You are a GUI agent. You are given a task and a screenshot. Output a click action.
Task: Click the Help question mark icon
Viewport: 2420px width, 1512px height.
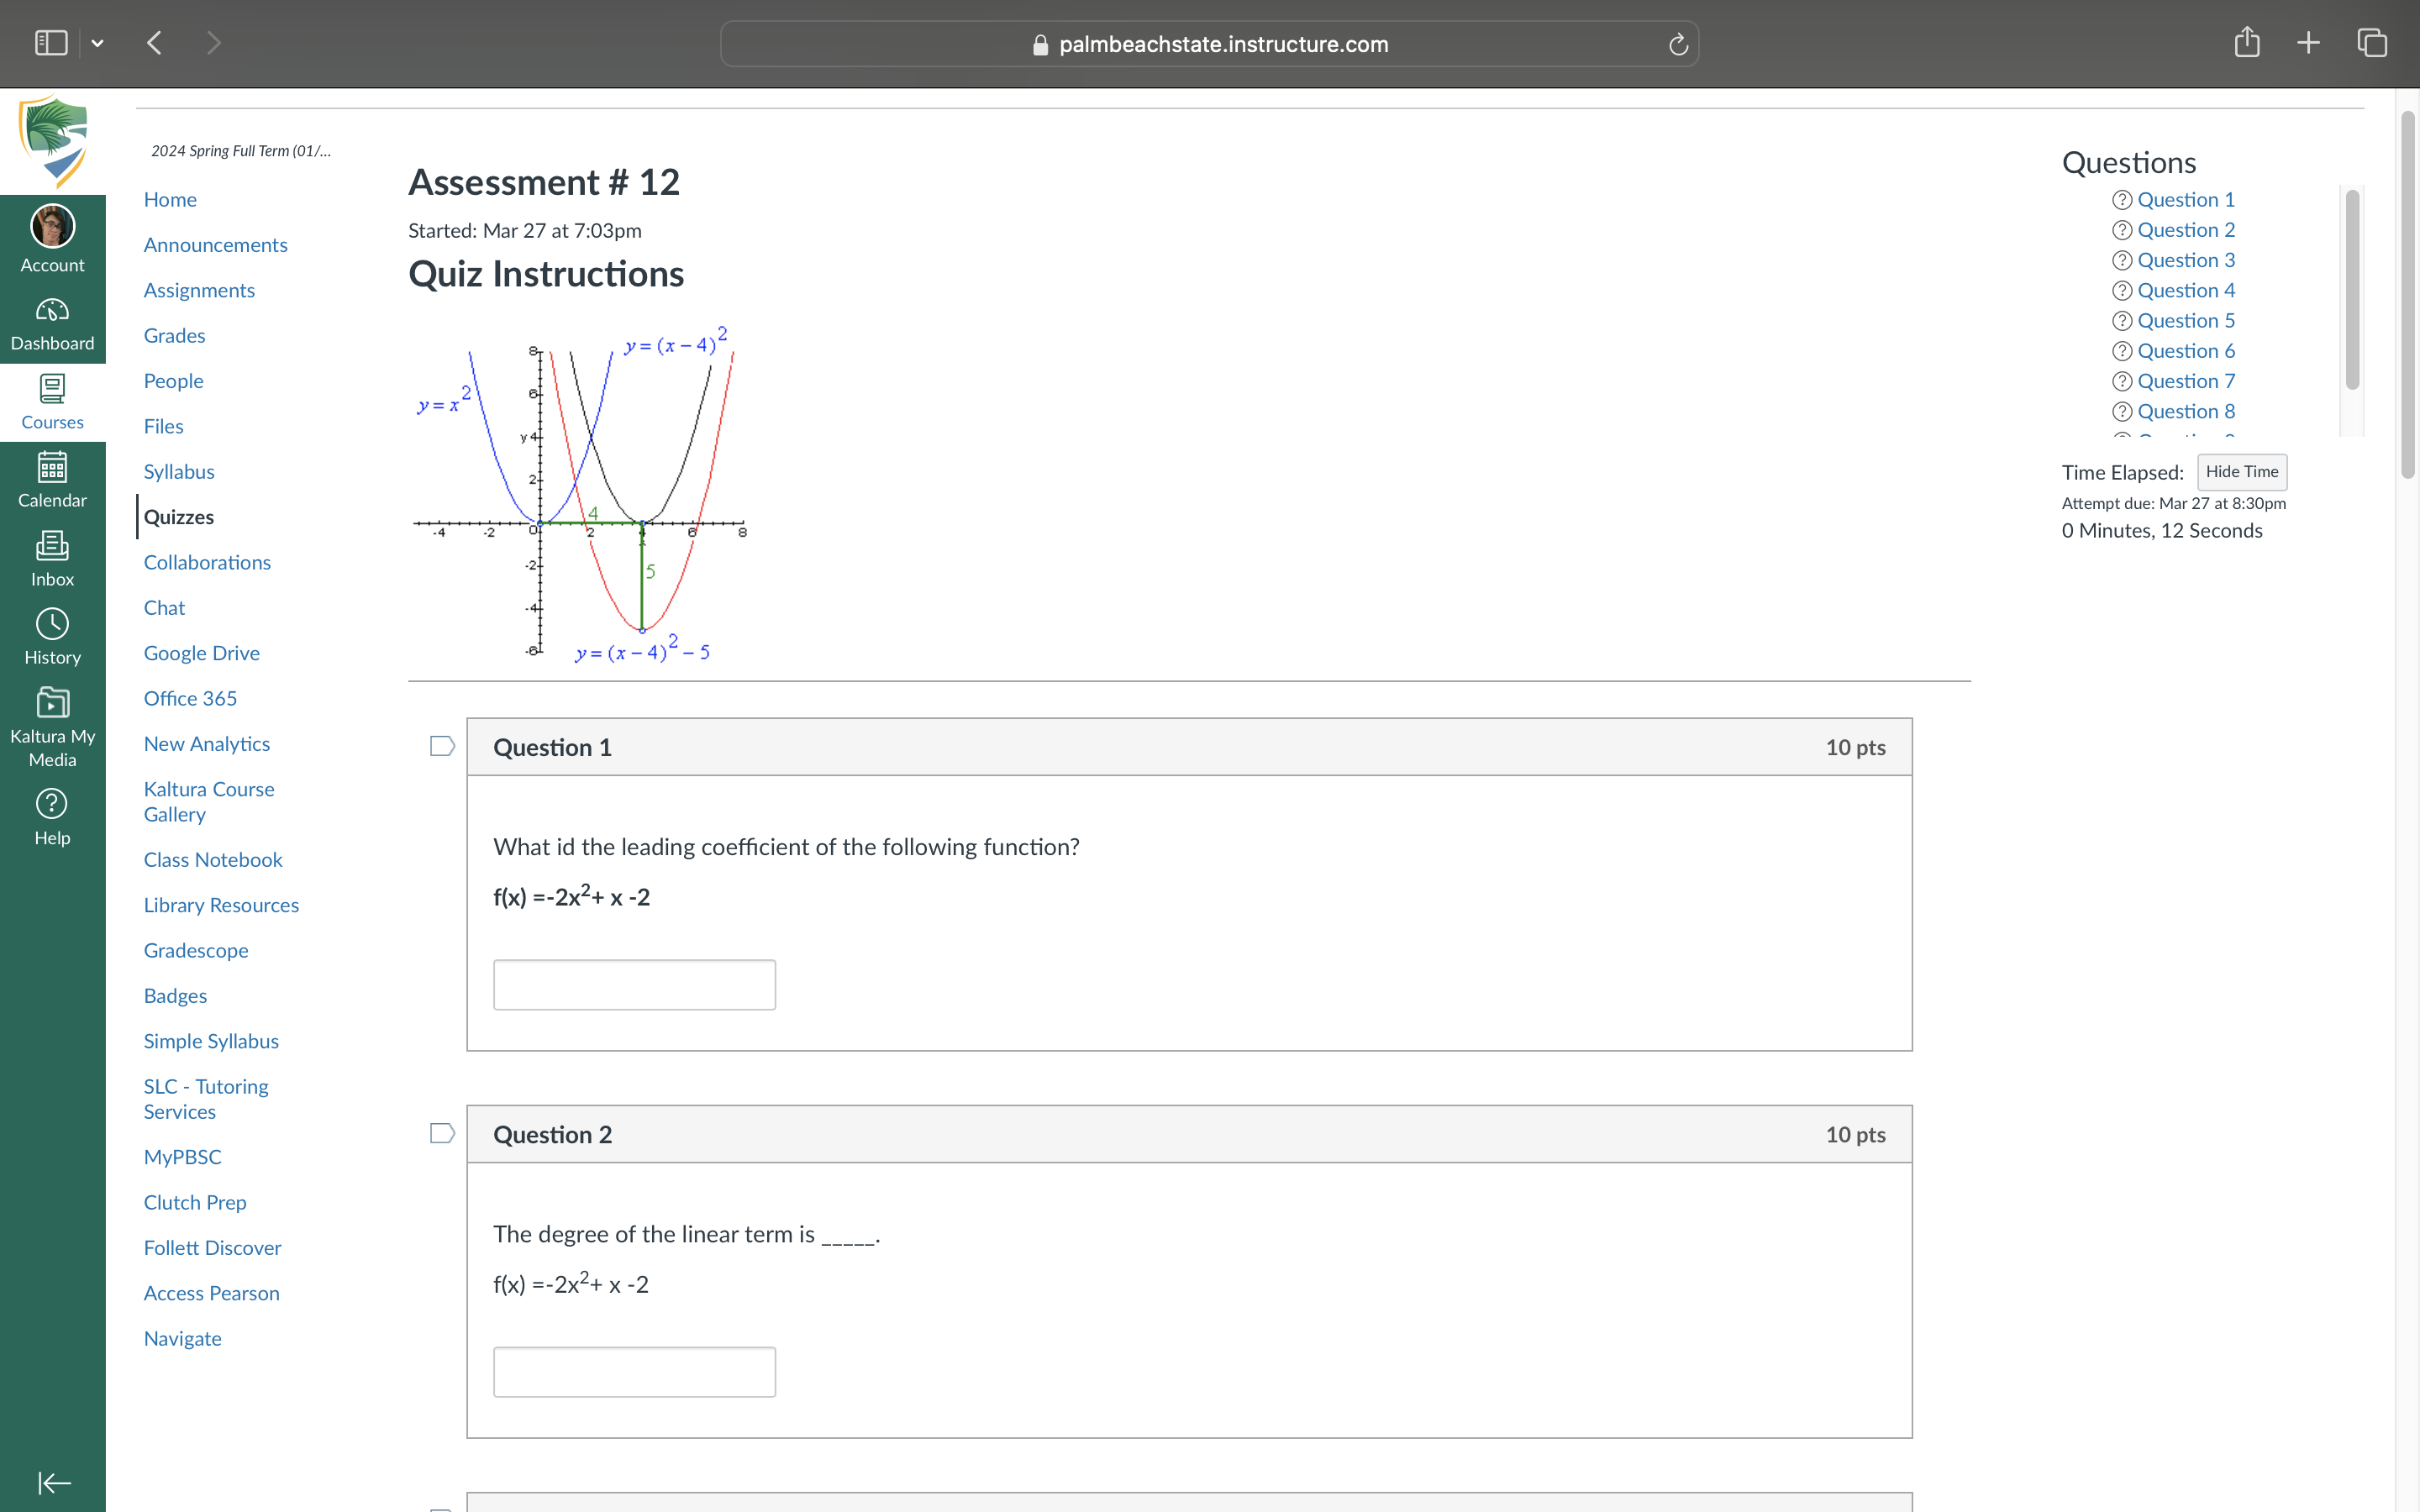point(52,804)
